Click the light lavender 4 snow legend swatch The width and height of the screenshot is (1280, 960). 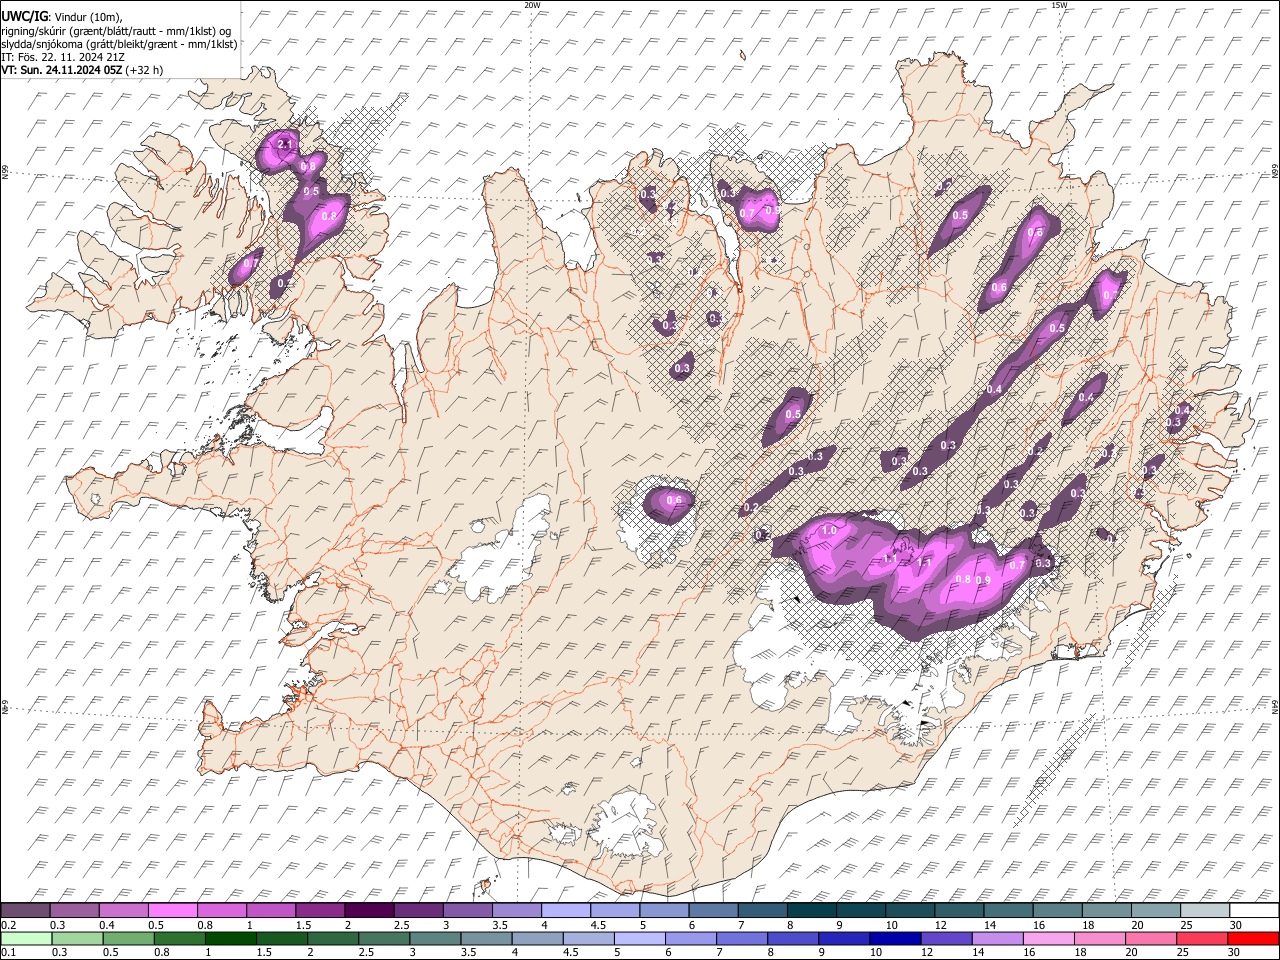pos(565,911)
